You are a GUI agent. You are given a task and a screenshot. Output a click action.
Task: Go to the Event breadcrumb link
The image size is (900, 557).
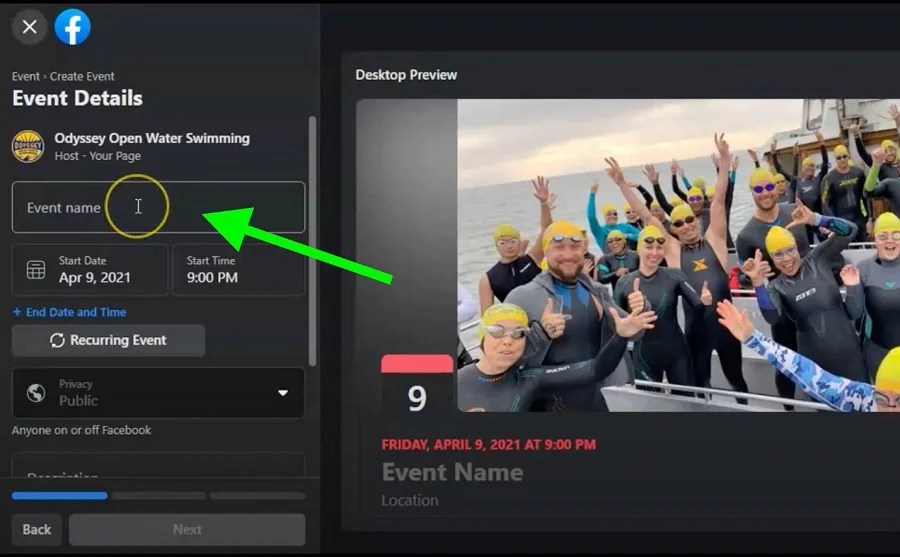pyautogui.click(x=25, y=76)
